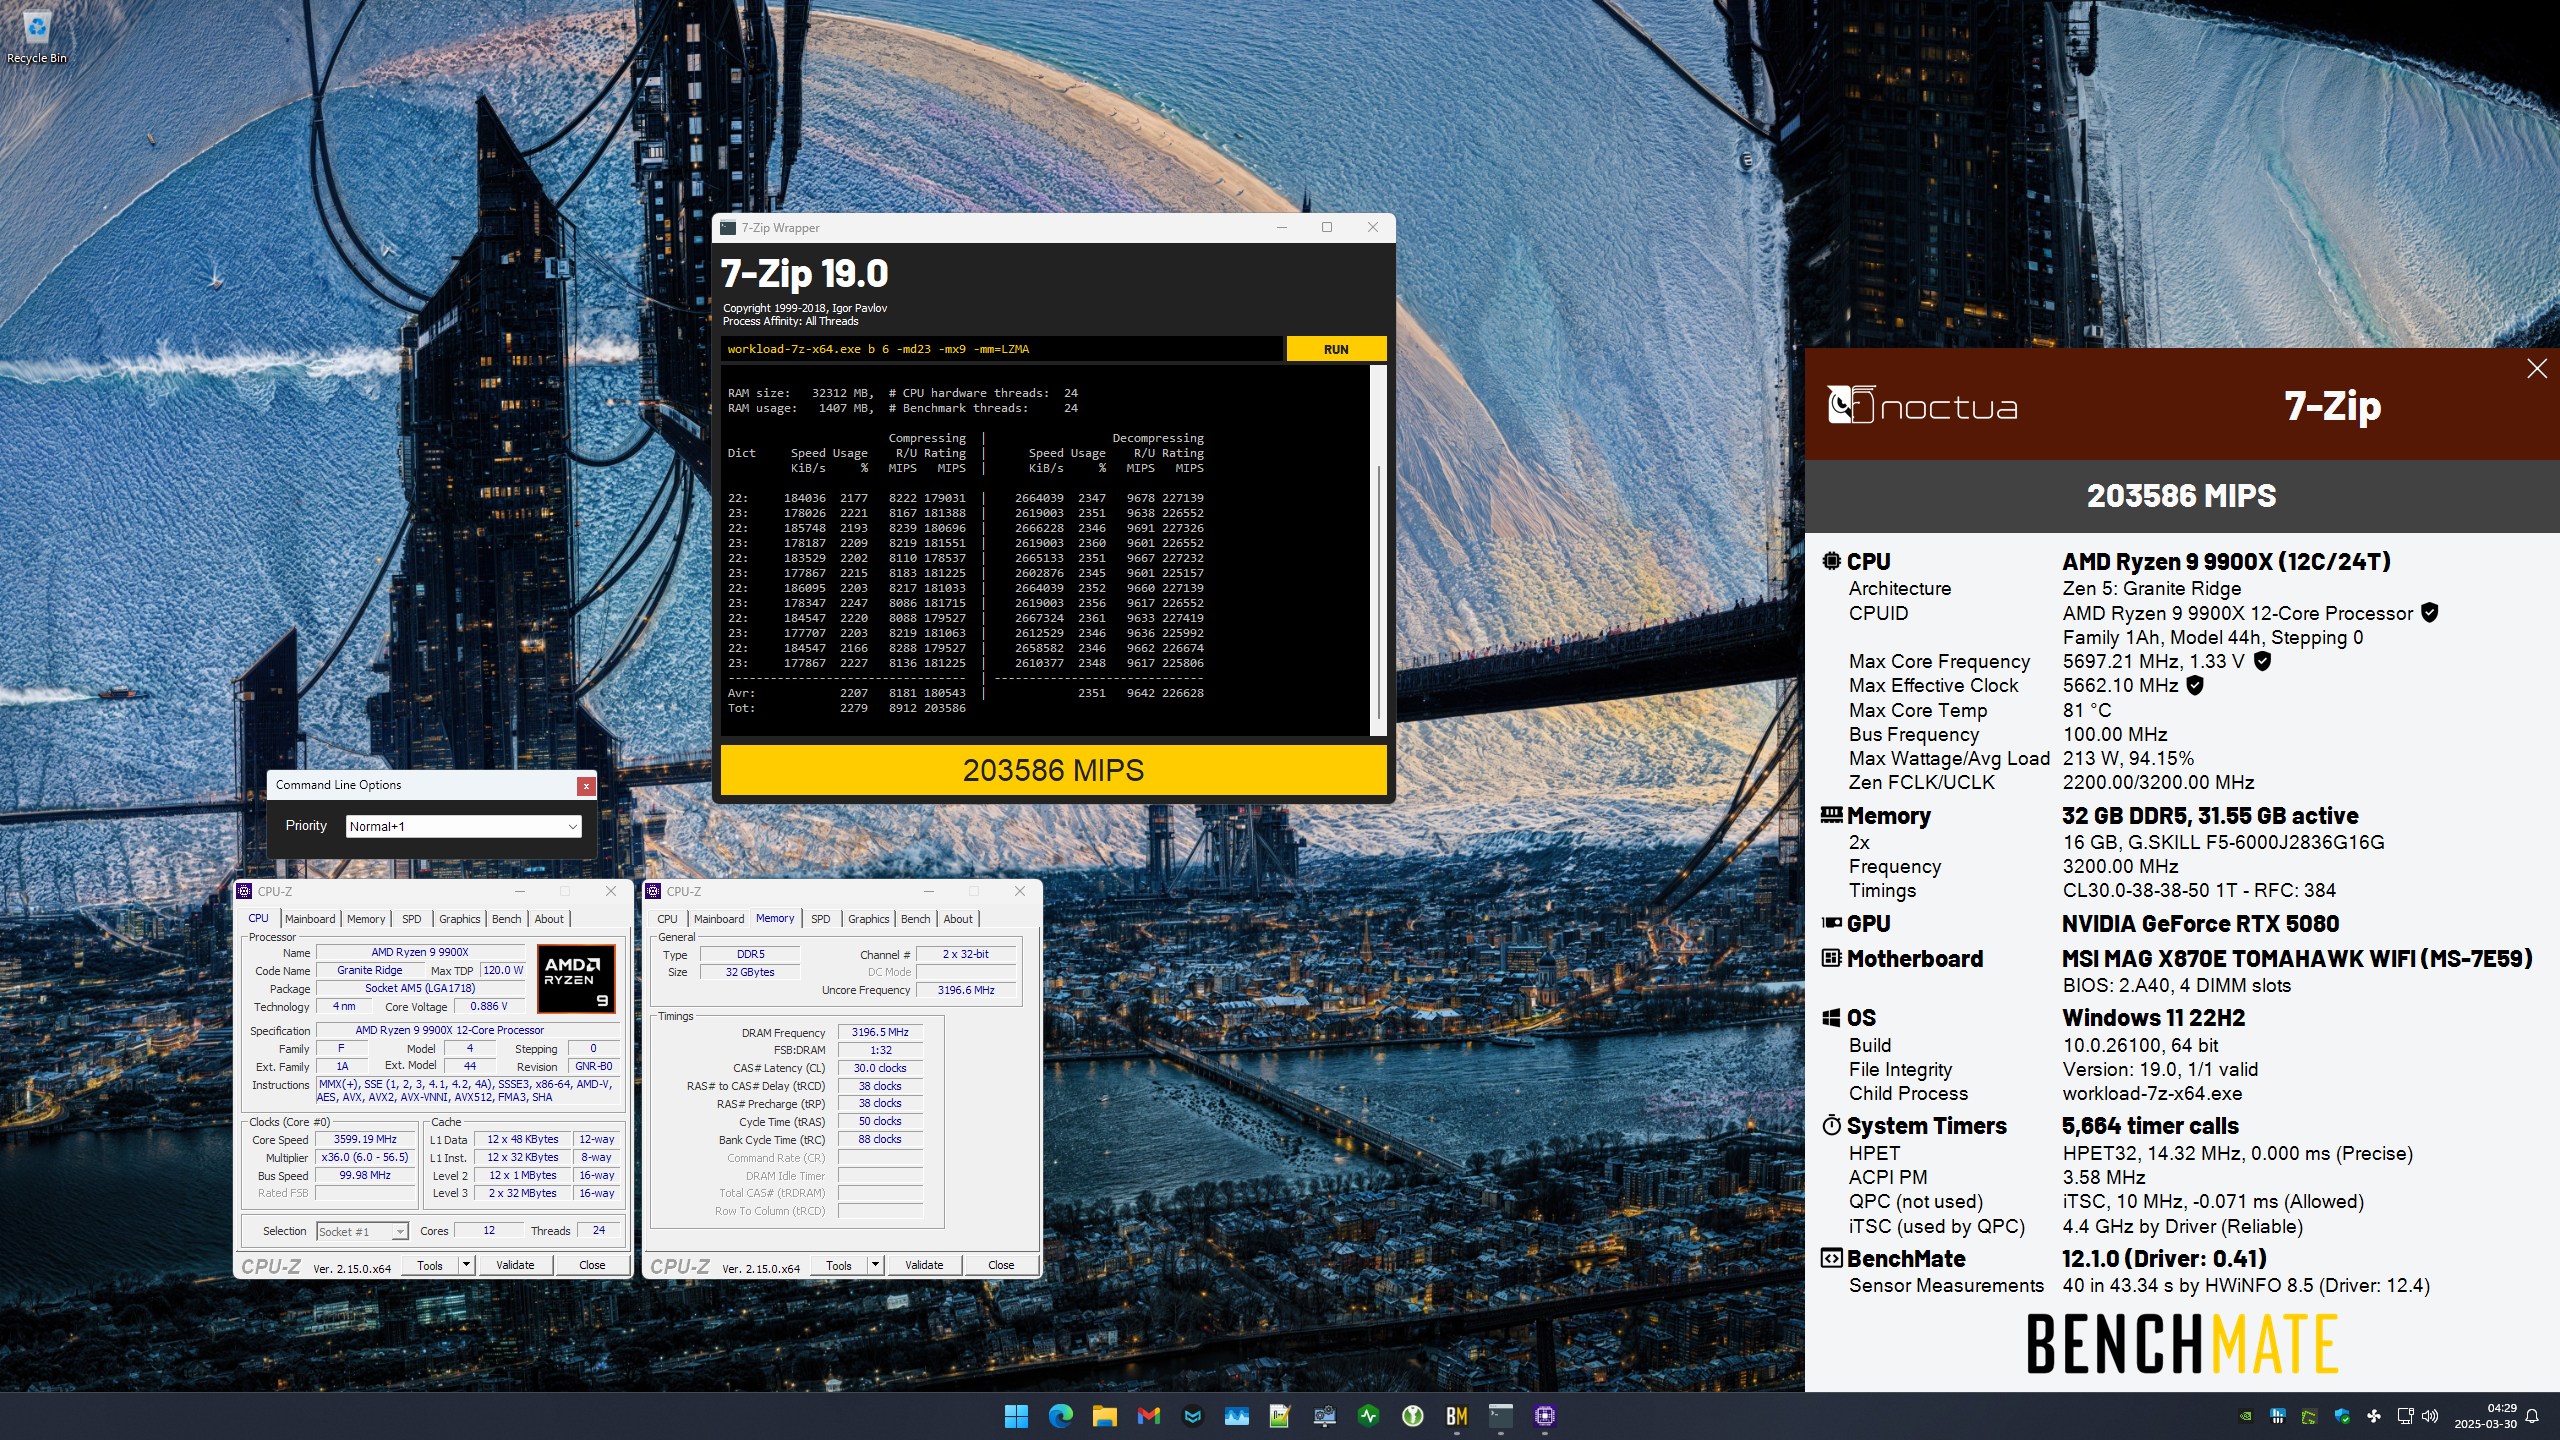Viewport: 2560px width, 1440px height.
Task: Click Validate in right CPU-Z window
Action: click(924, 1265)
